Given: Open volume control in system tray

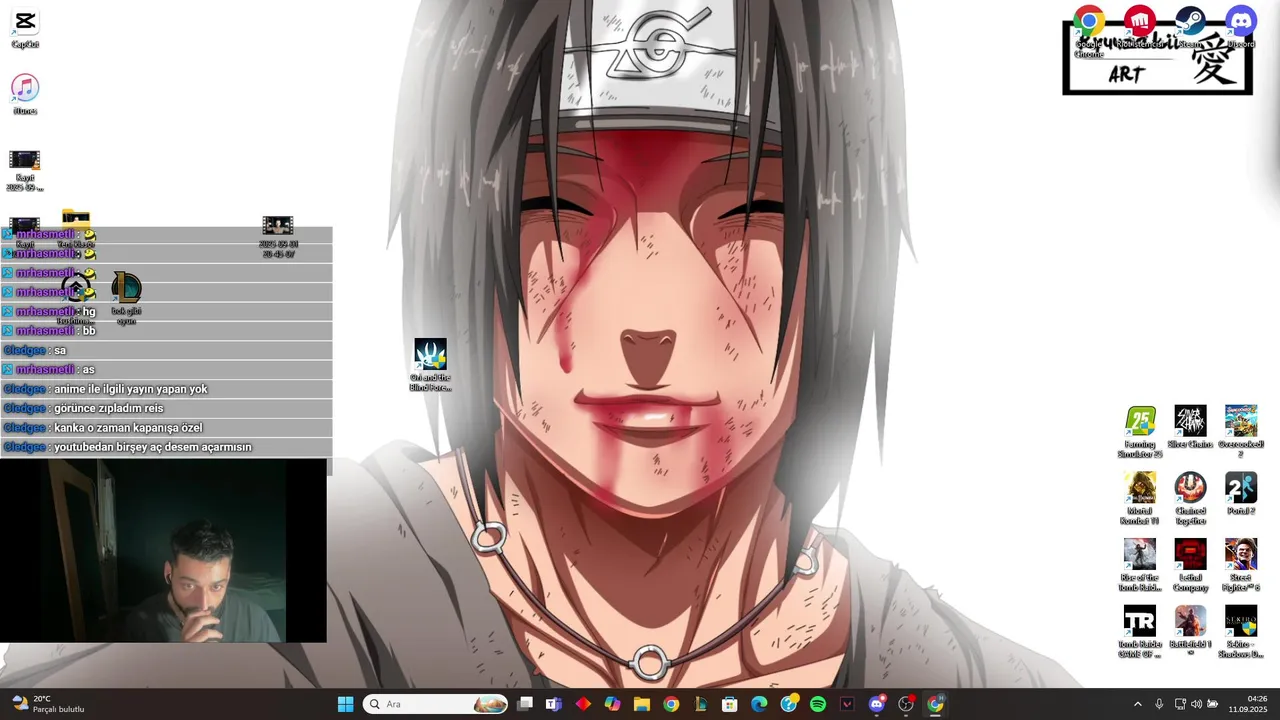Looking at the screenshot, I should [1196, 704].
